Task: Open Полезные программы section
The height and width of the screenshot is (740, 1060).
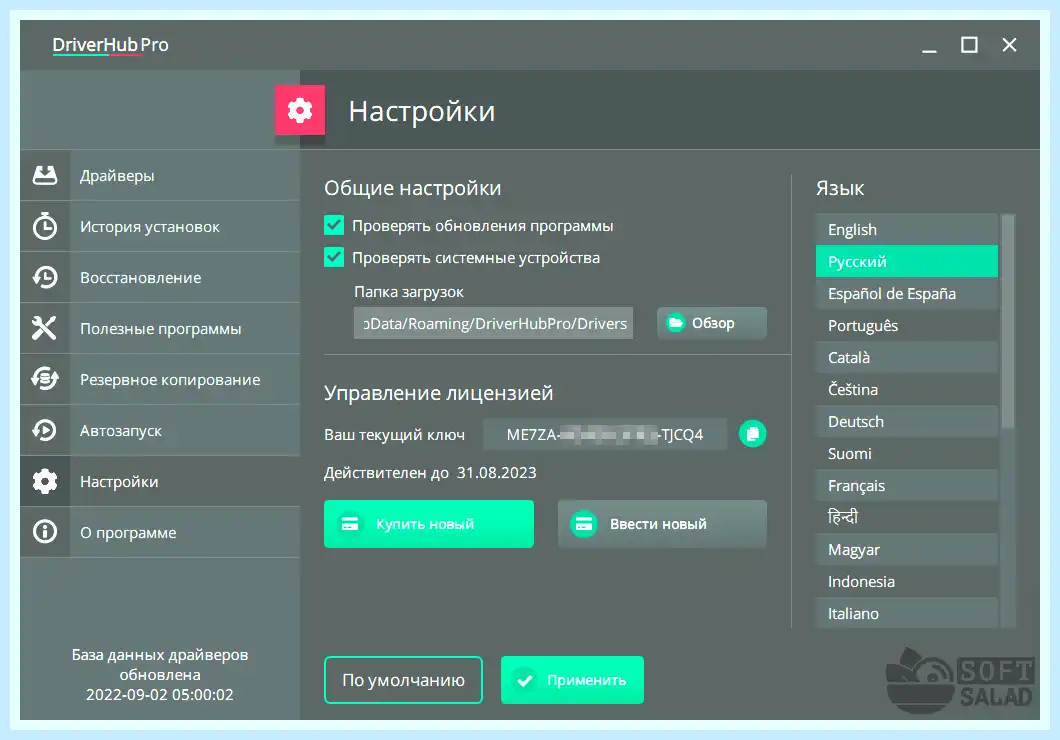Action: coord(160,328)
